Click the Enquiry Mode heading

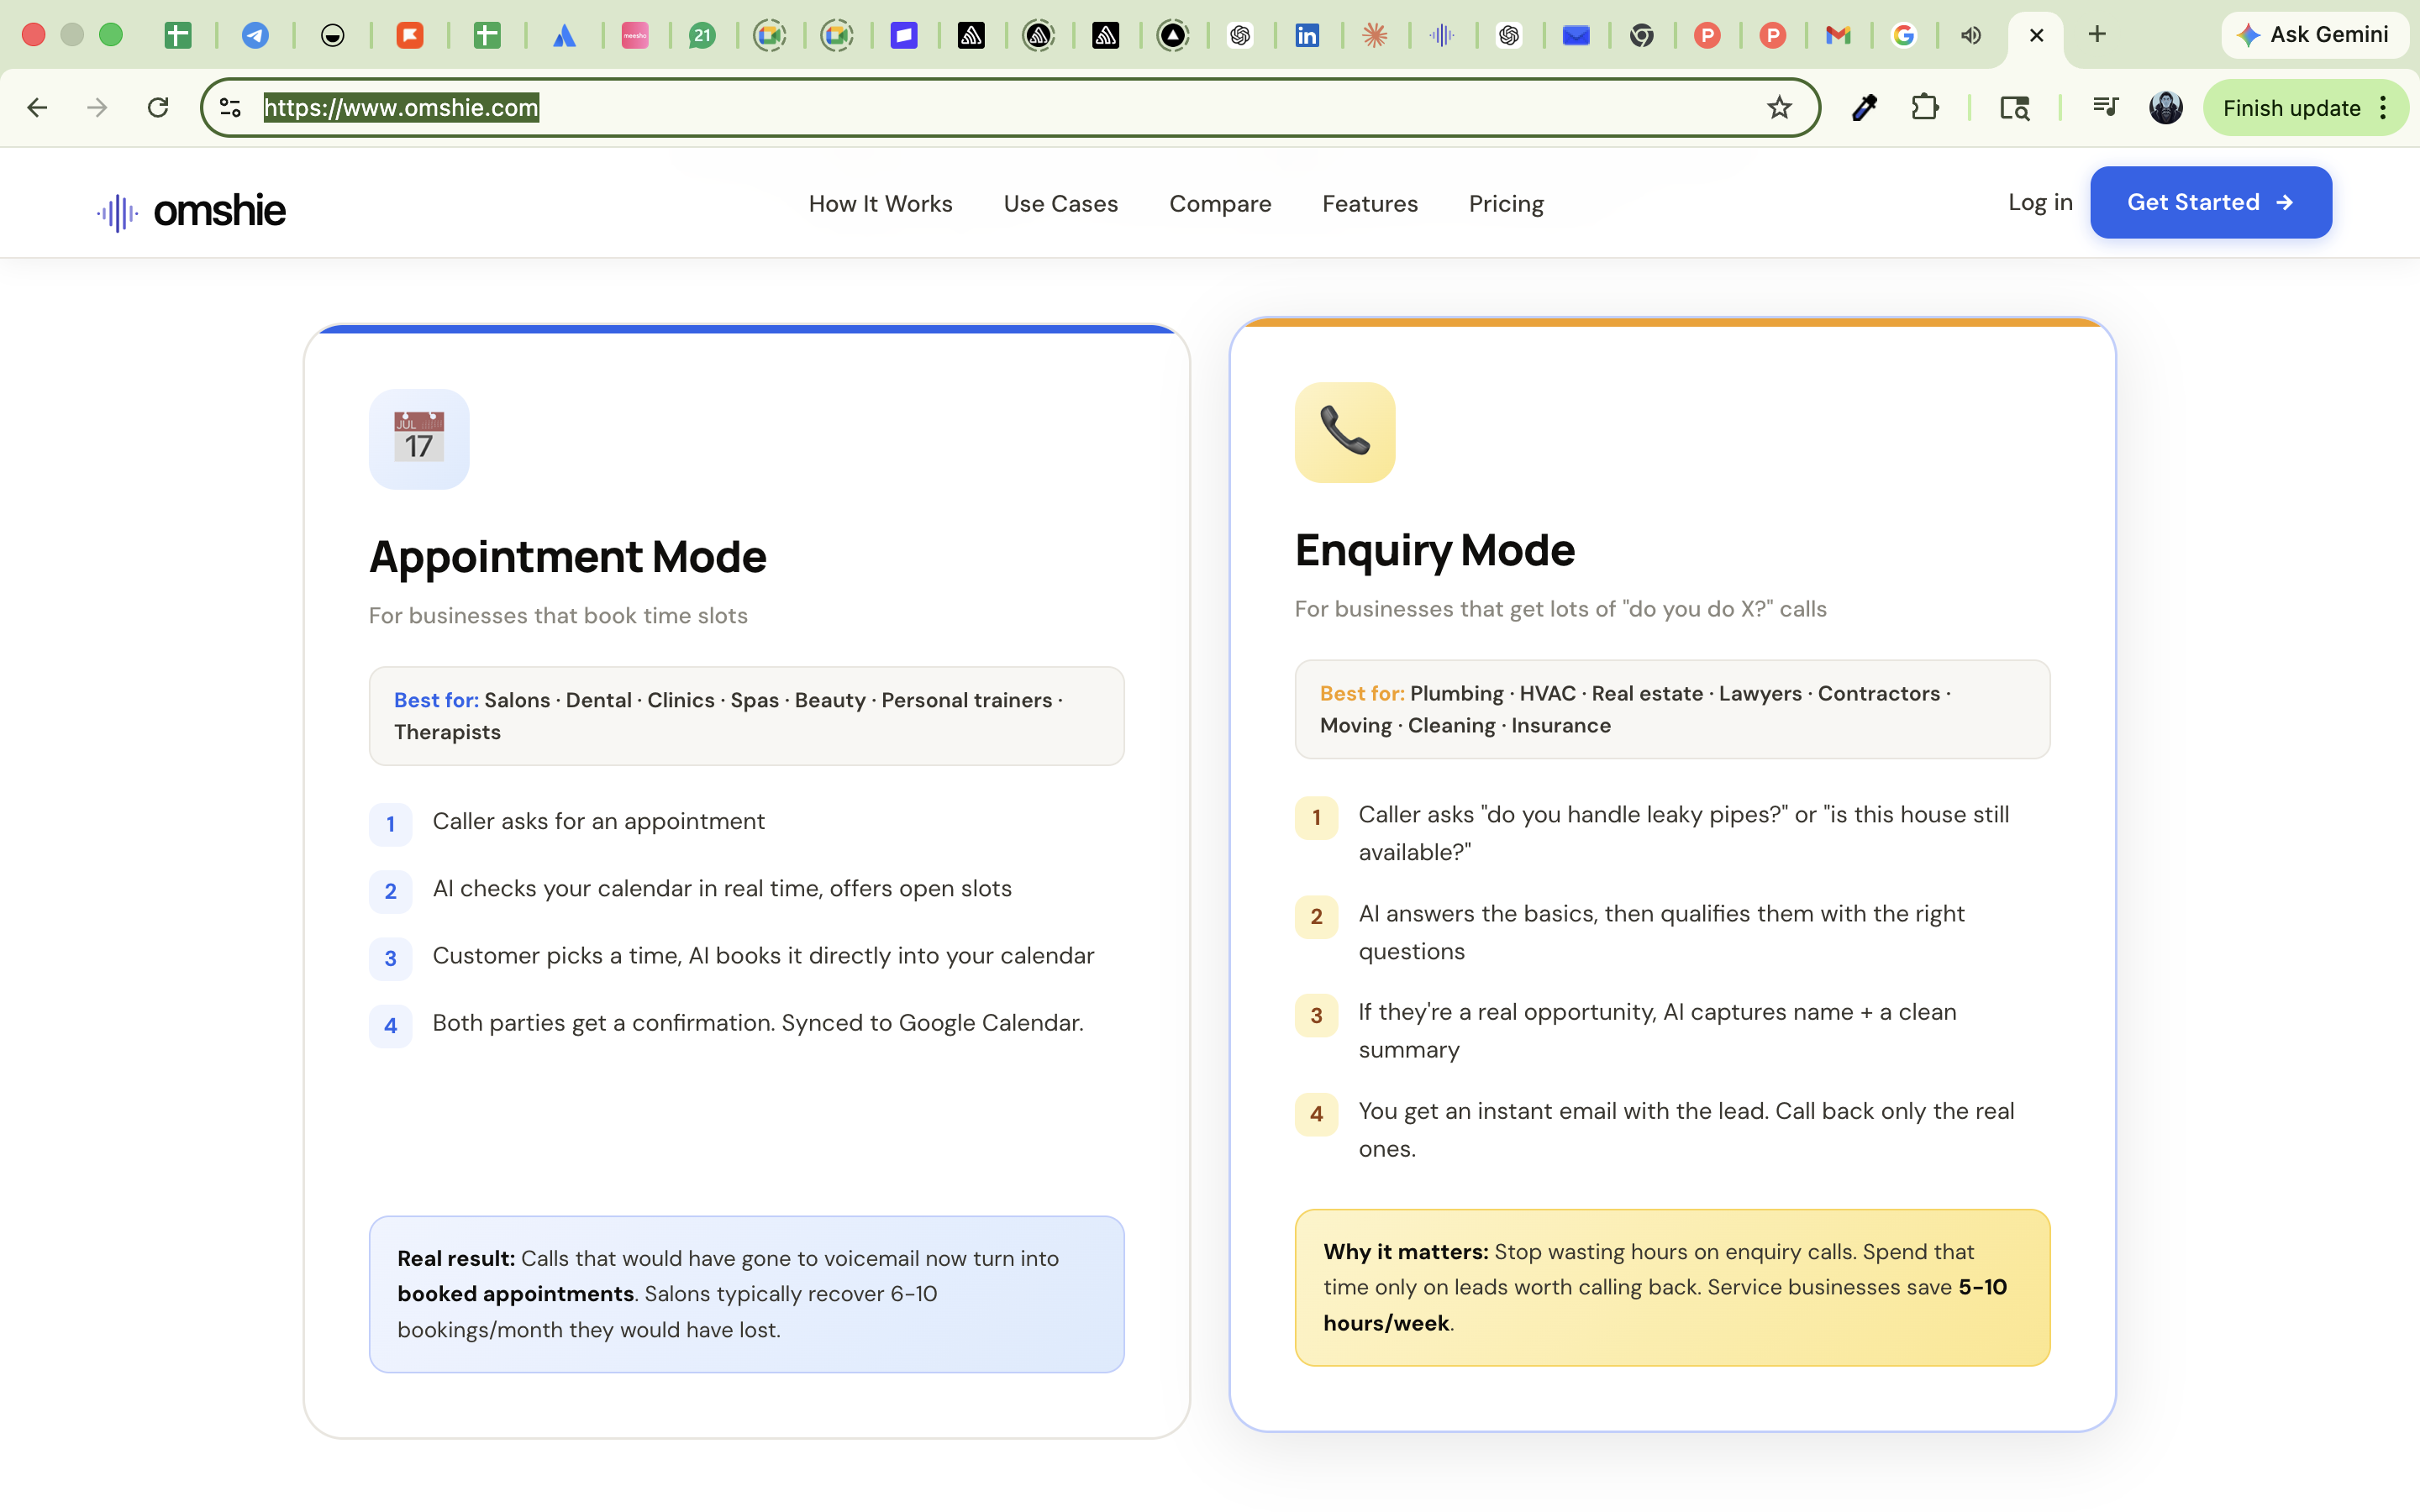[x=1434, y=550]
